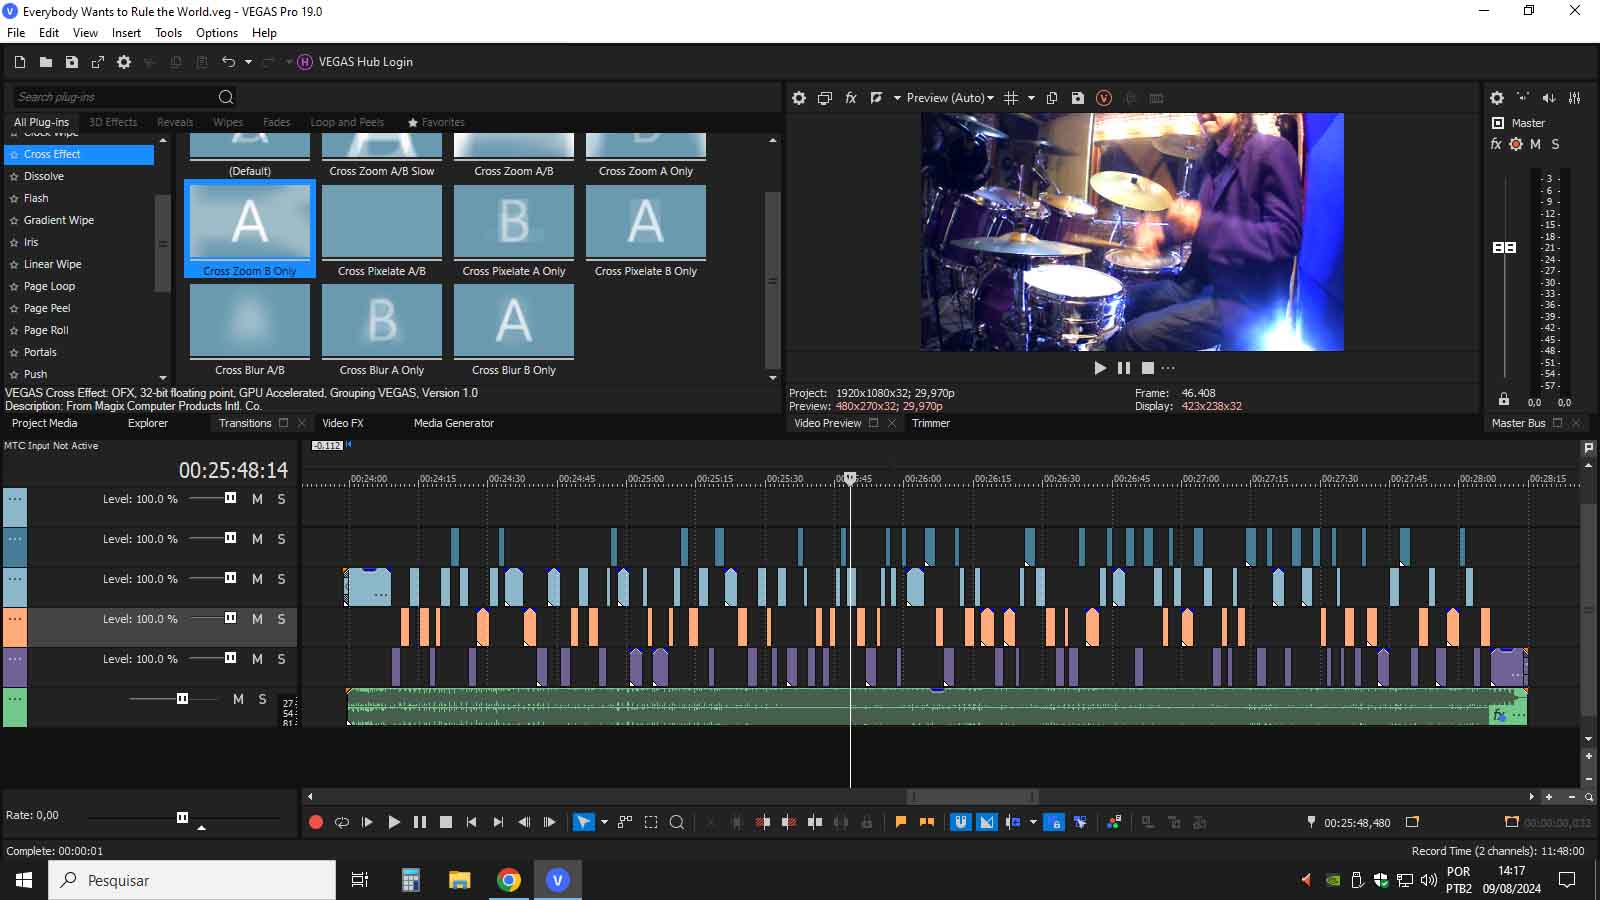Adjust Level slider on orange video track

pos(230,618)
